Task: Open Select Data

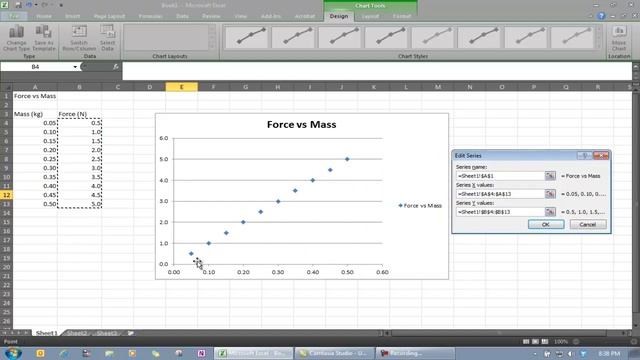Action: (107, 38)
